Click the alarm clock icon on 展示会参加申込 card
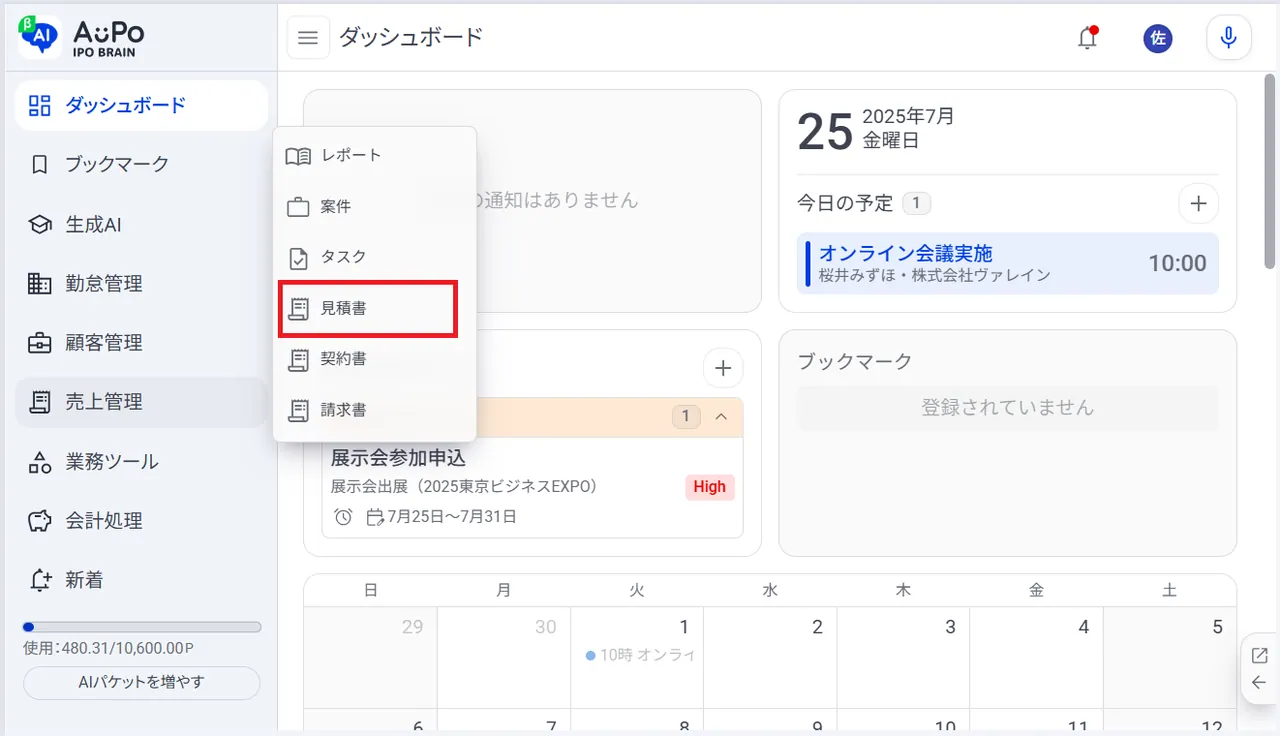 click(343, 517)
